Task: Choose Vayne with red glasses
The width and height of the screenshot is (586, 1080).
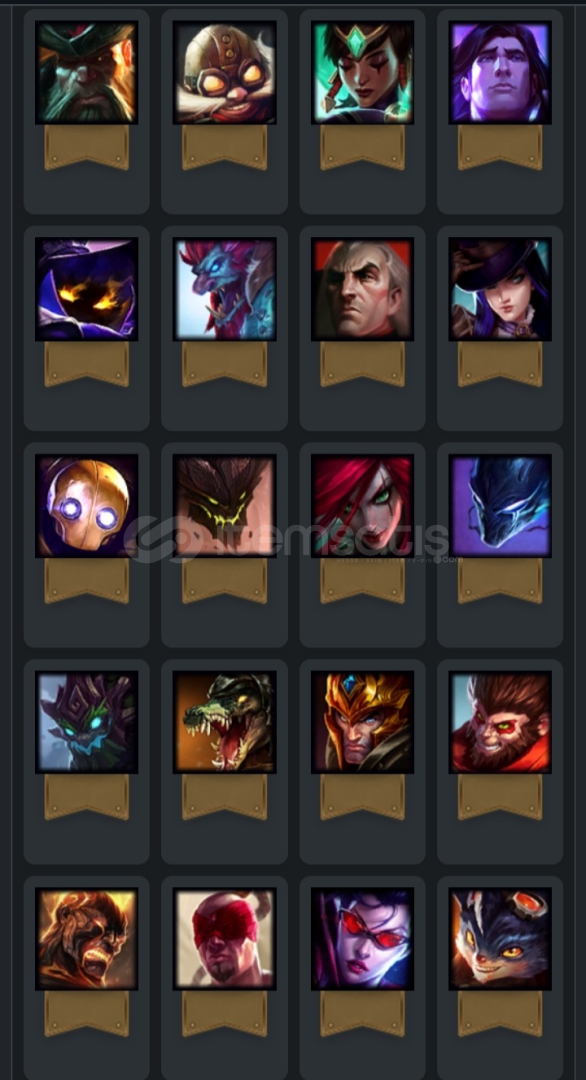Action: click(362, 939)
